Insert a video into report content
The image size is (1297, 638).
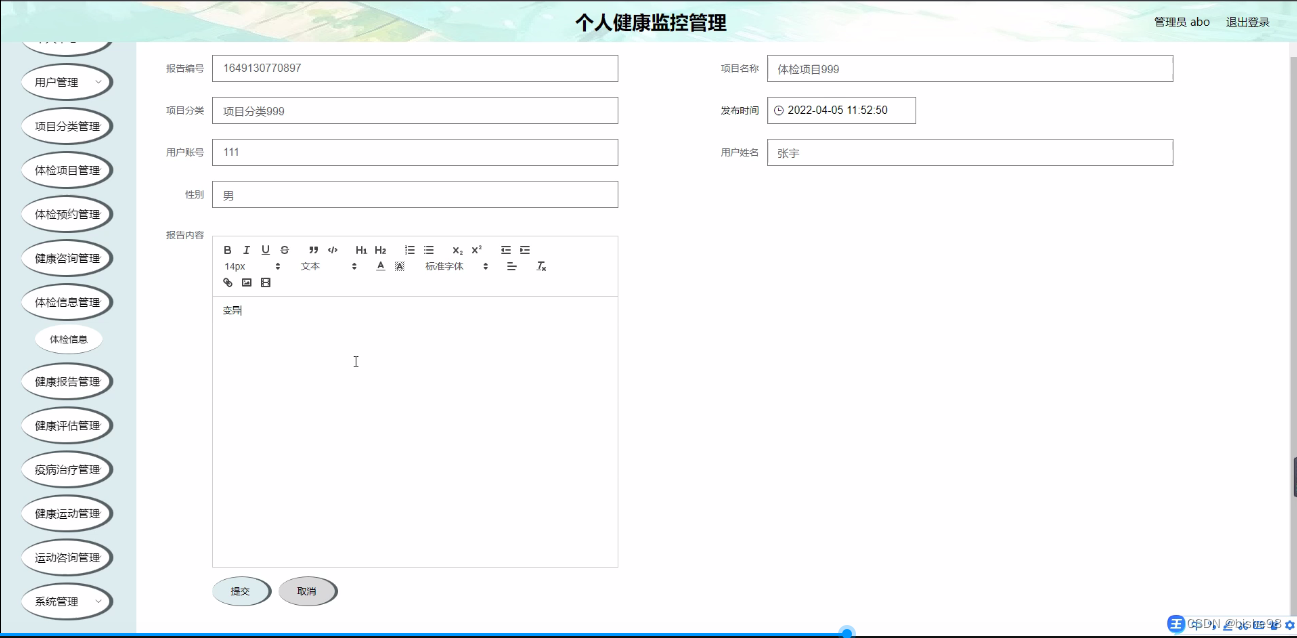[265, 282]
